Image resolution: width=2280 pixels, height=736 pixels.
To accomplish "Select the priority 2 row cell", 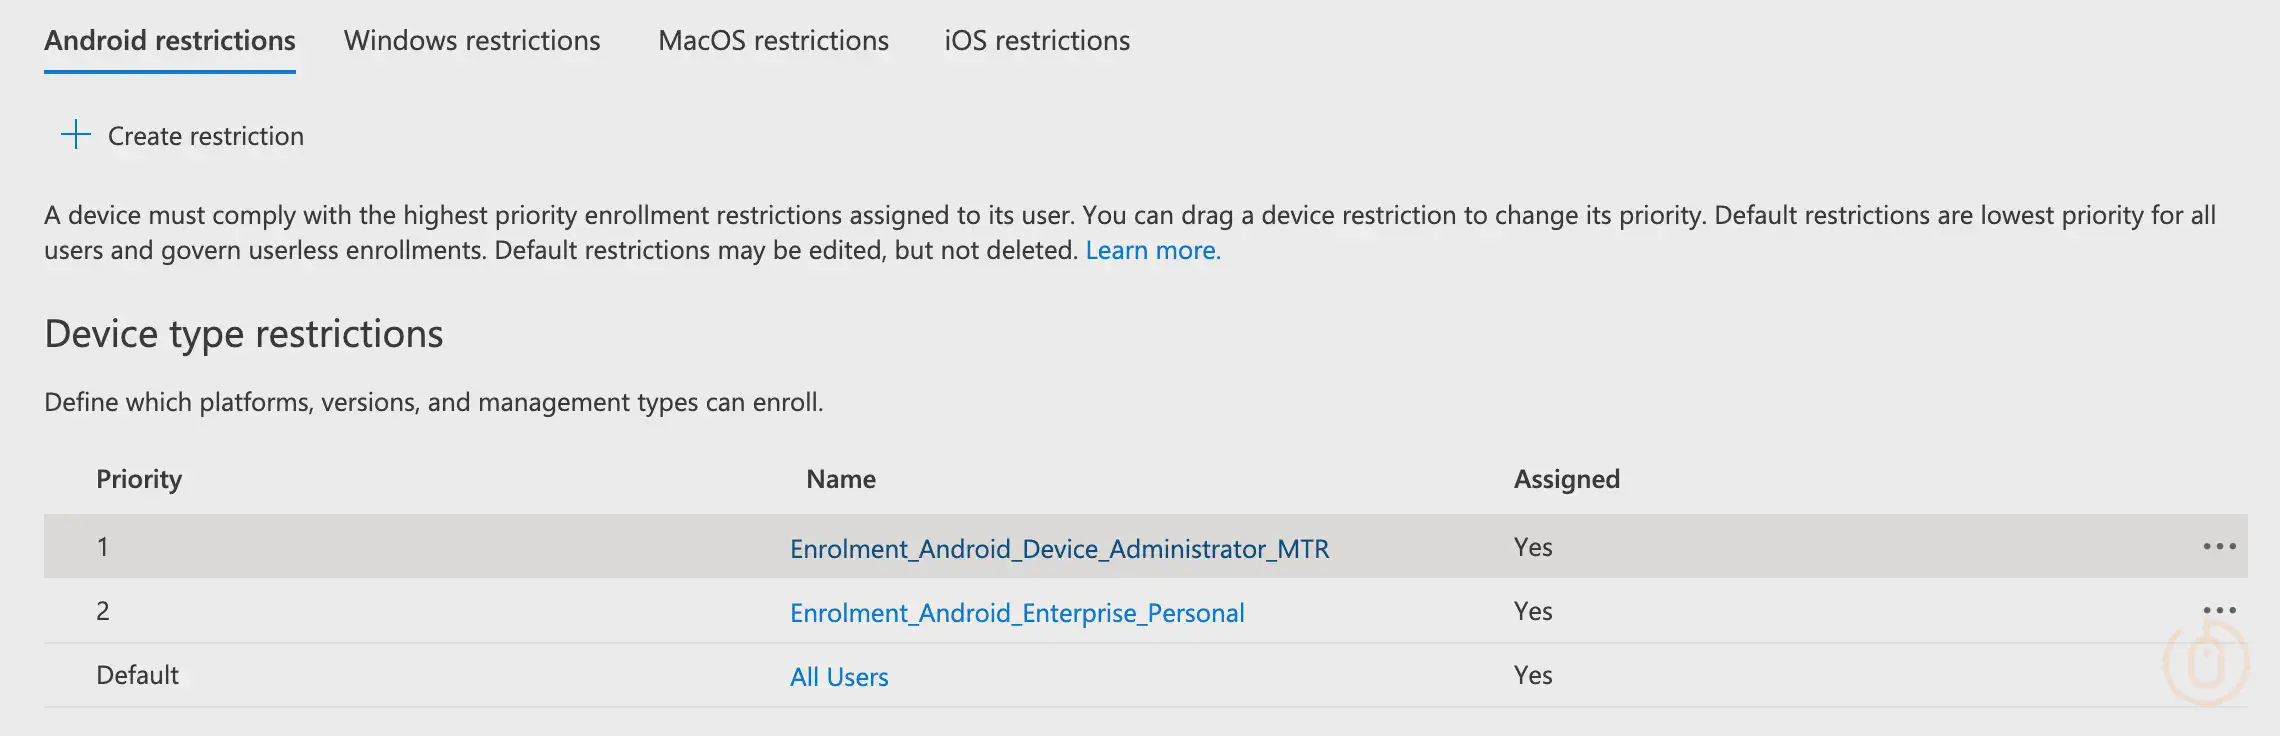I will click(102, 611).
